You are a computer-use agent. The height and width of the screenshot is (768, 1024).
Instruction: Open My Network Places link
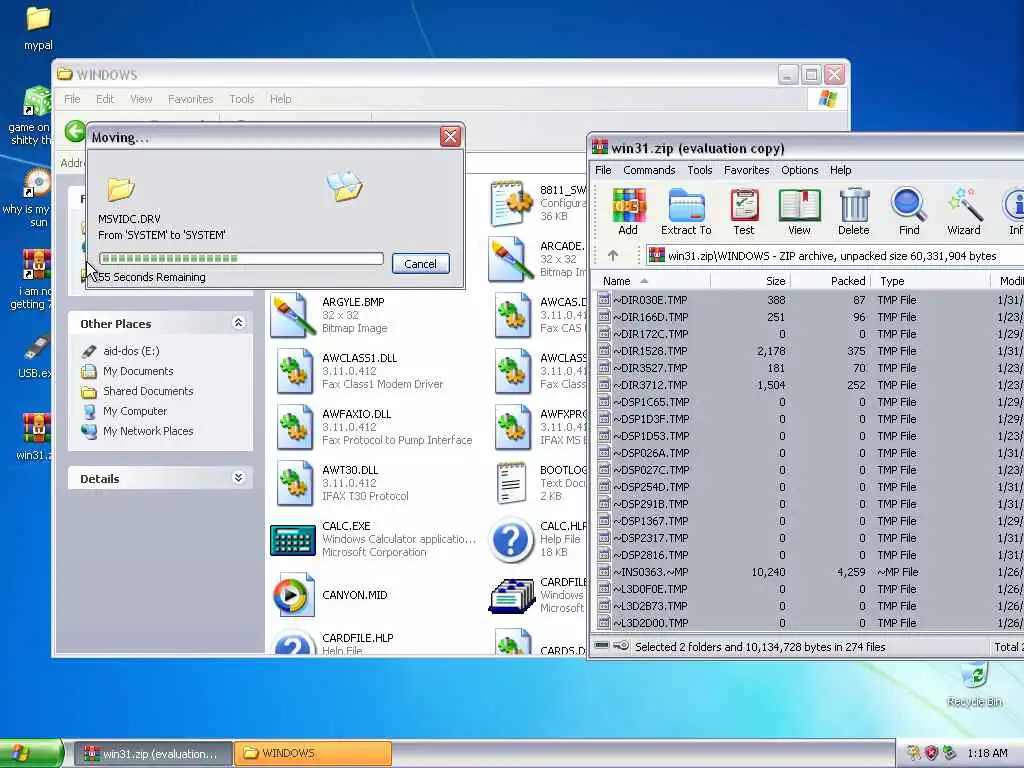pyautogui.click(x=148, y=431)
